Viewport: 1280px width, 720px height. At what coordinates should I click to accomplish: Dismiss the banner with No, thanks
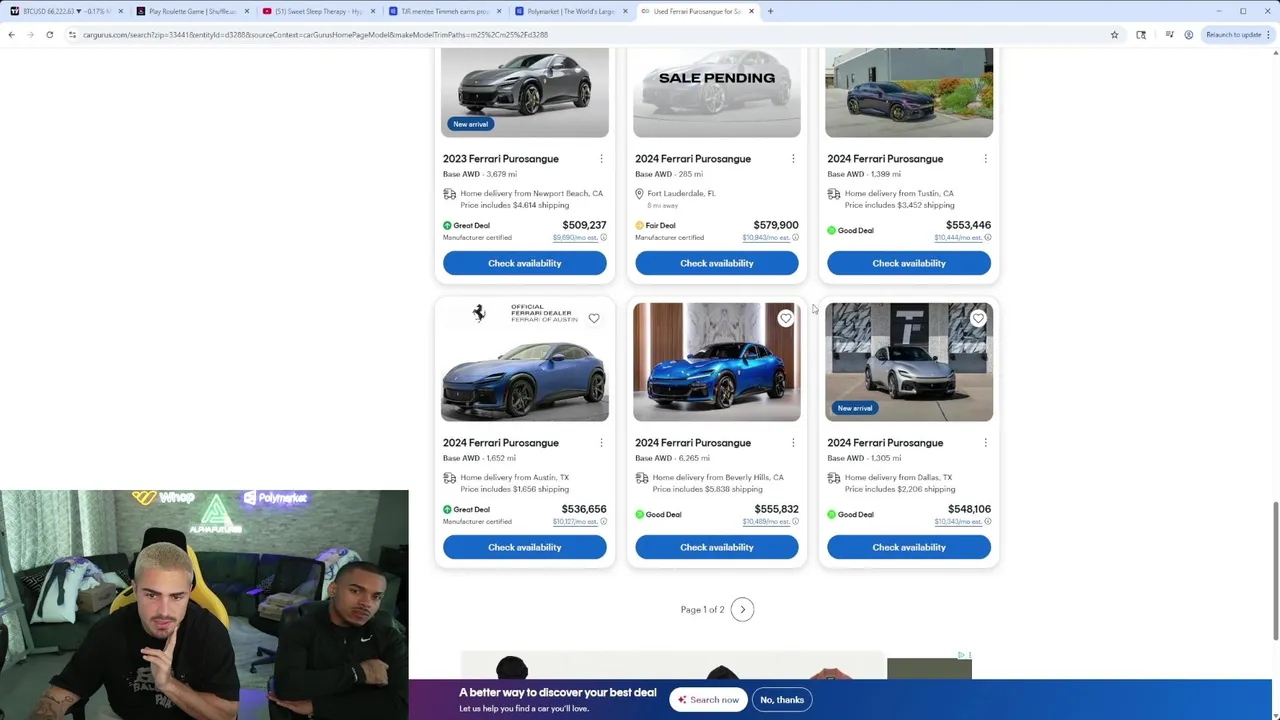782,700
